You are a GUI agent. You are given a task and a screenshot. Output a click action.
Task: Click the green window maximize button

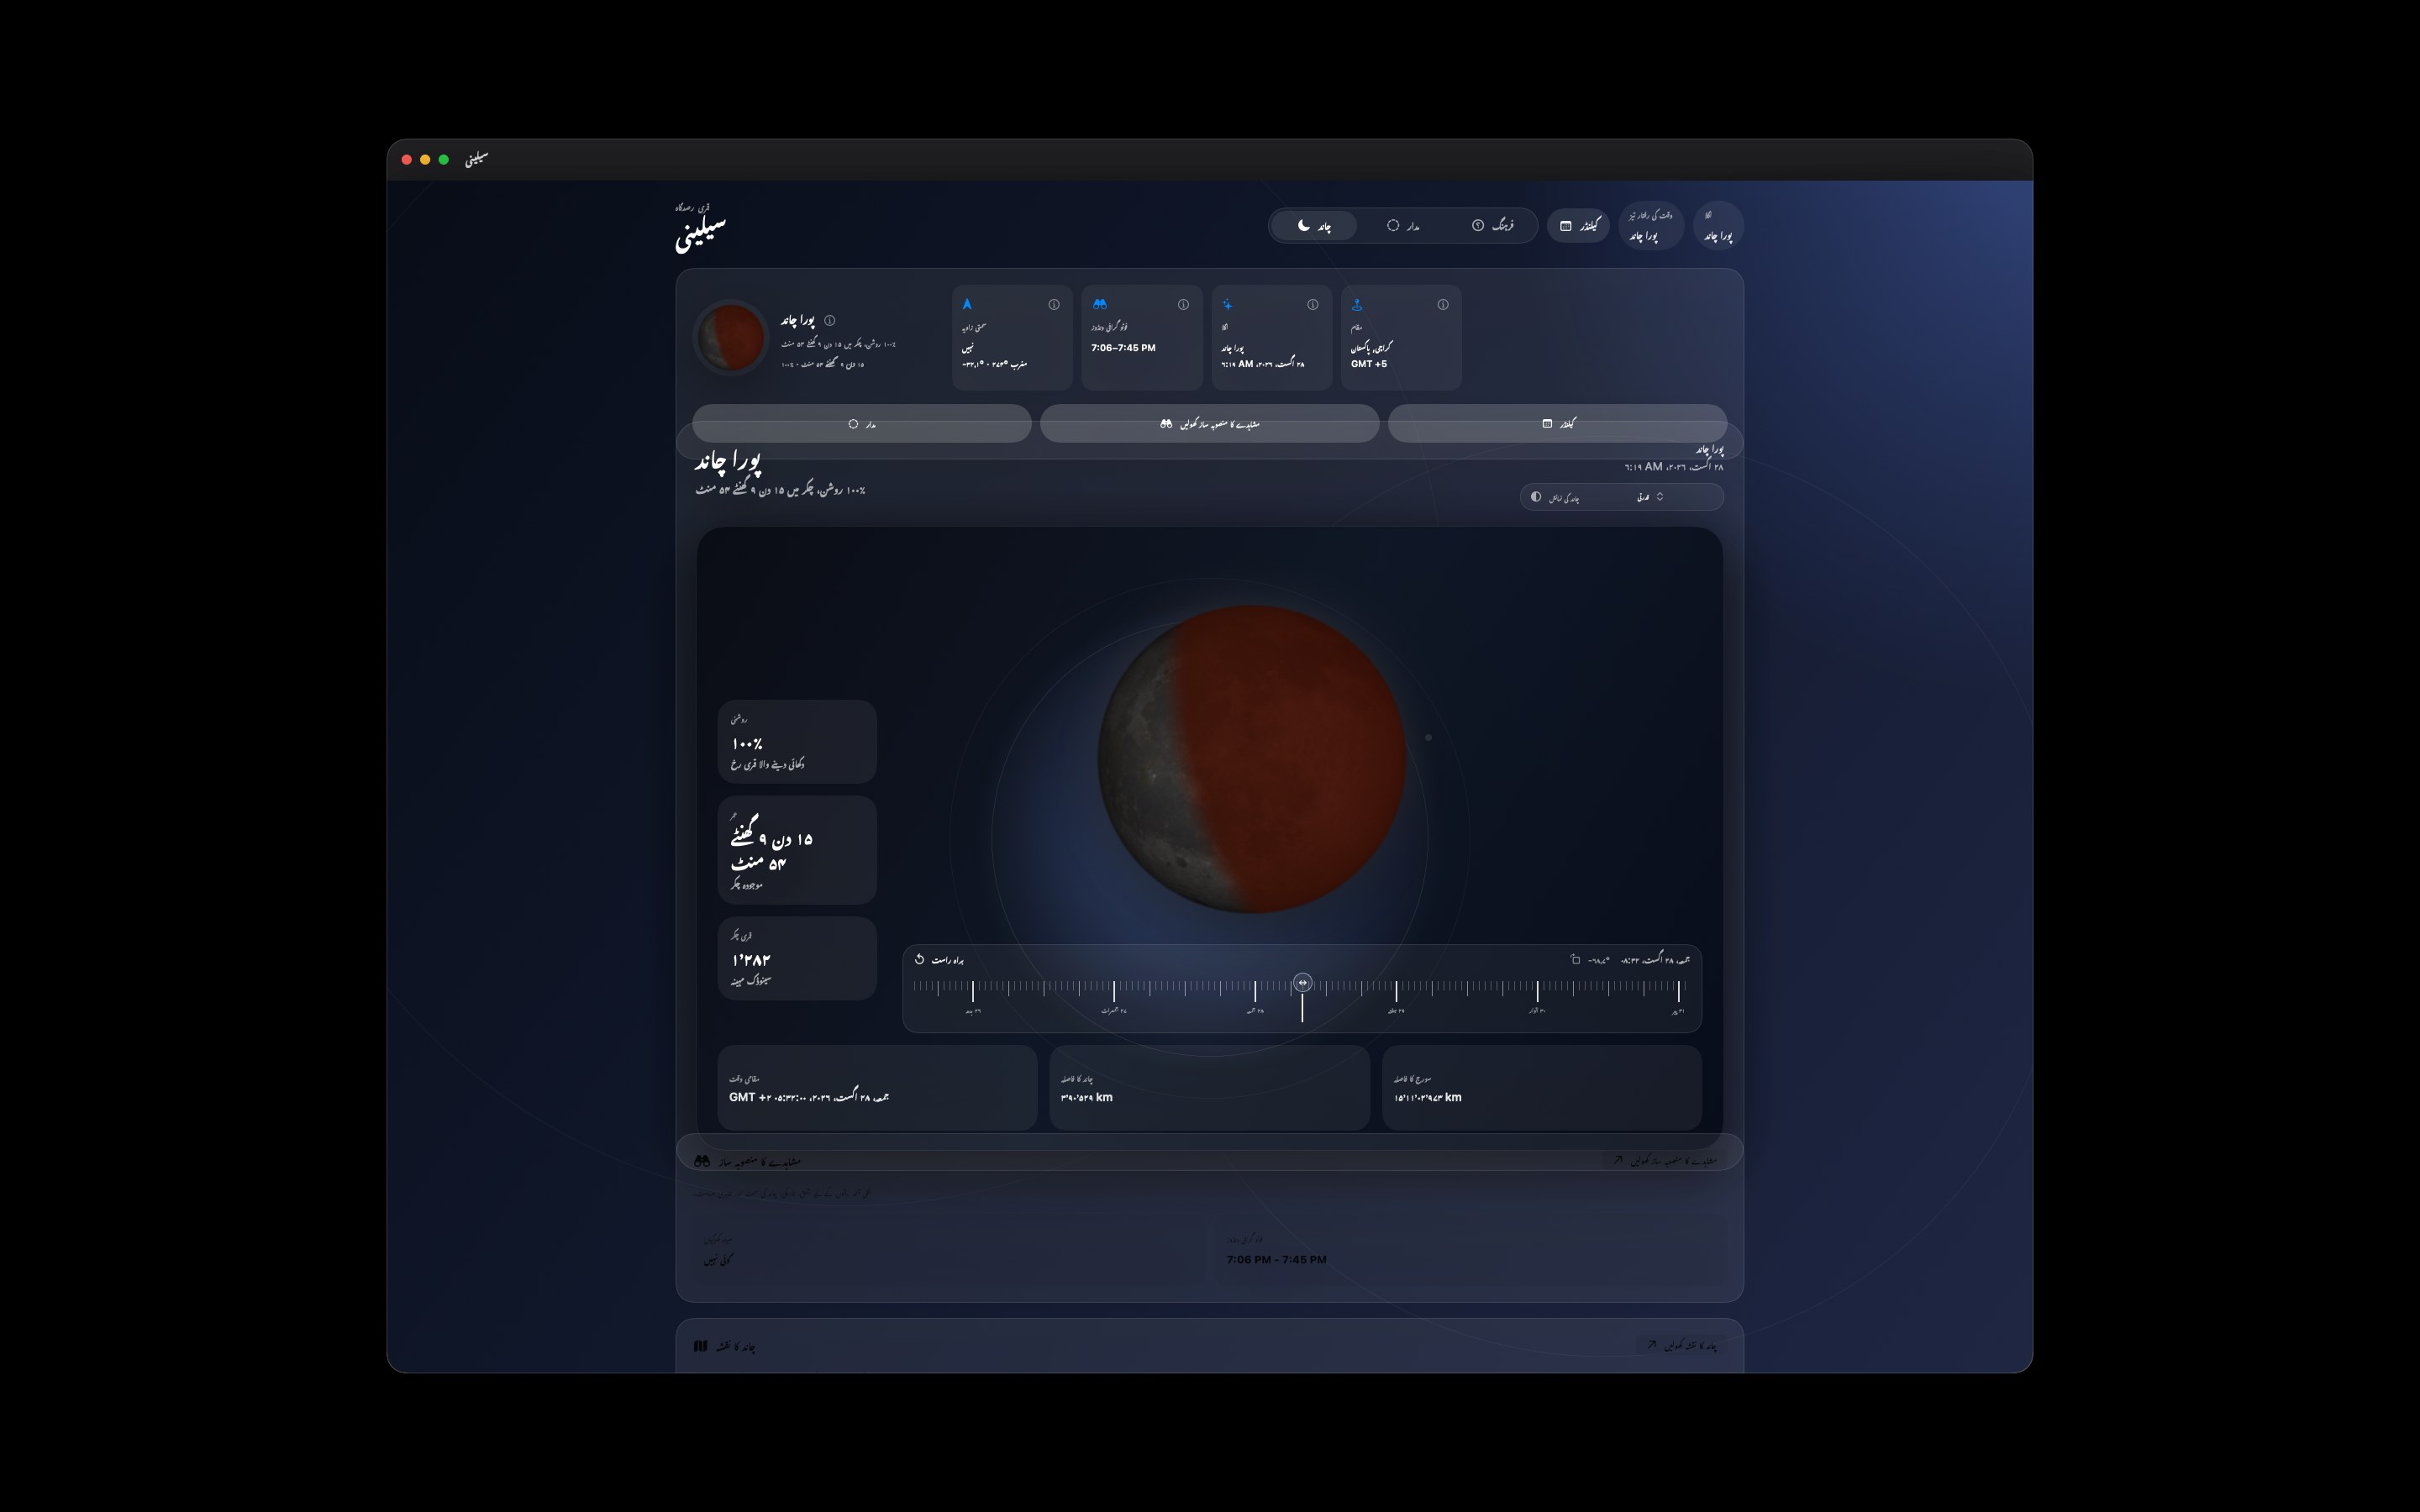[x=444, y=160]
